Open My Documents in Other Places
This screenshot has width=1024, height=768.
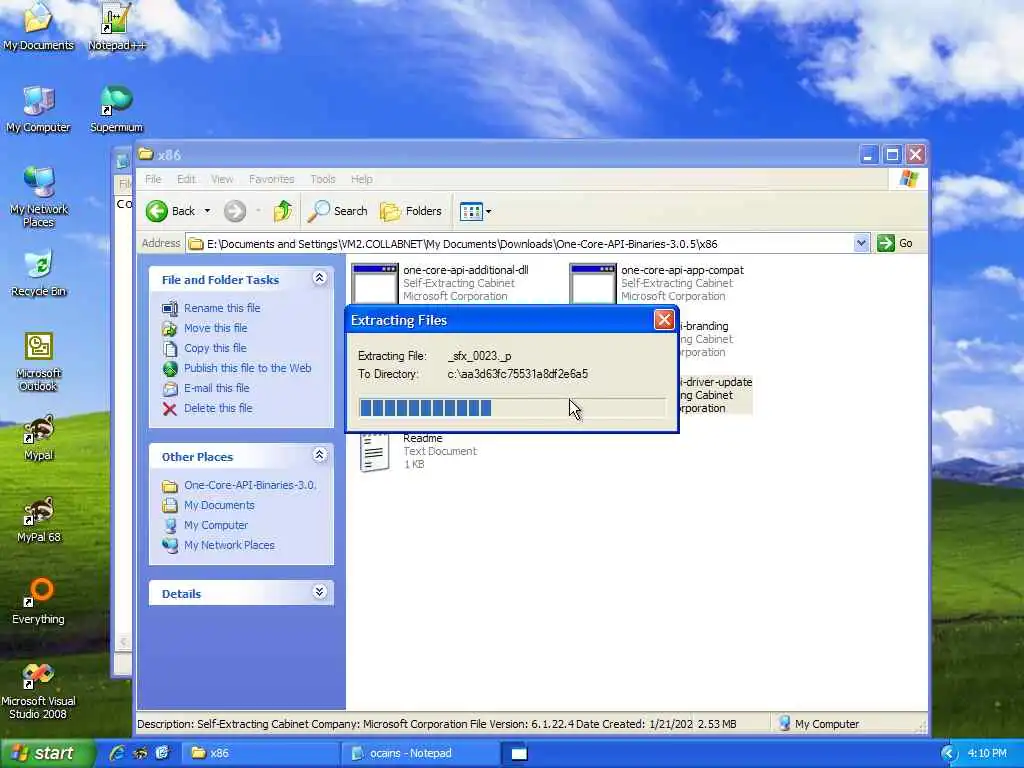point(219,505)
